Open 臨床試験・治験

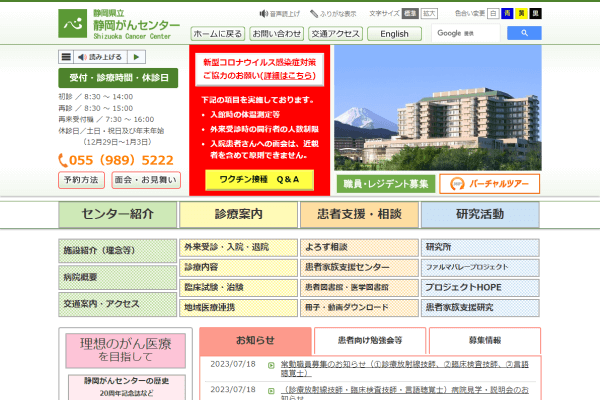(238, 287)
